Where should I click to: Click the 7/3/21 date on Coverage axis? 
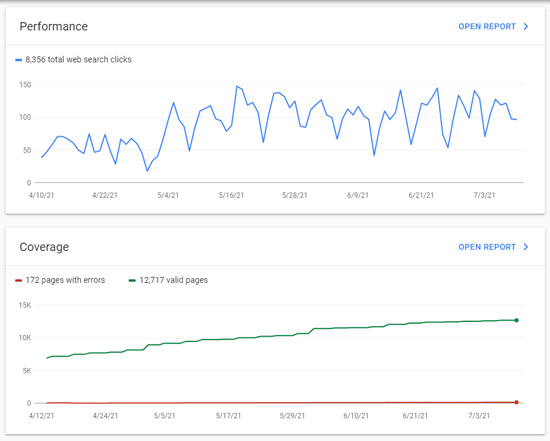point(479,416)
